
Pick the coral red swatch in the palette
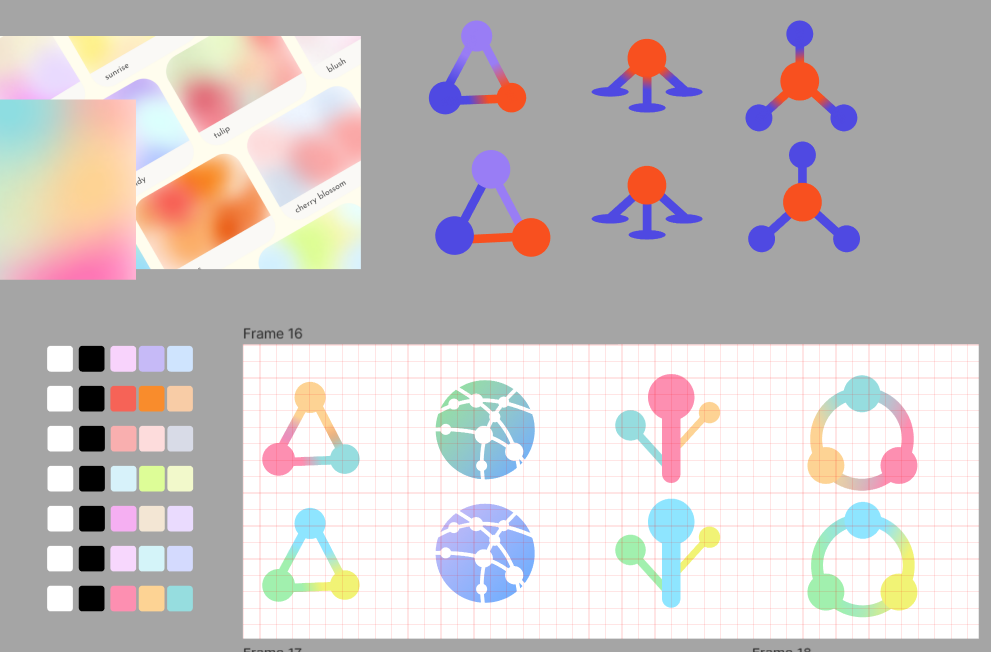(123, 399)
